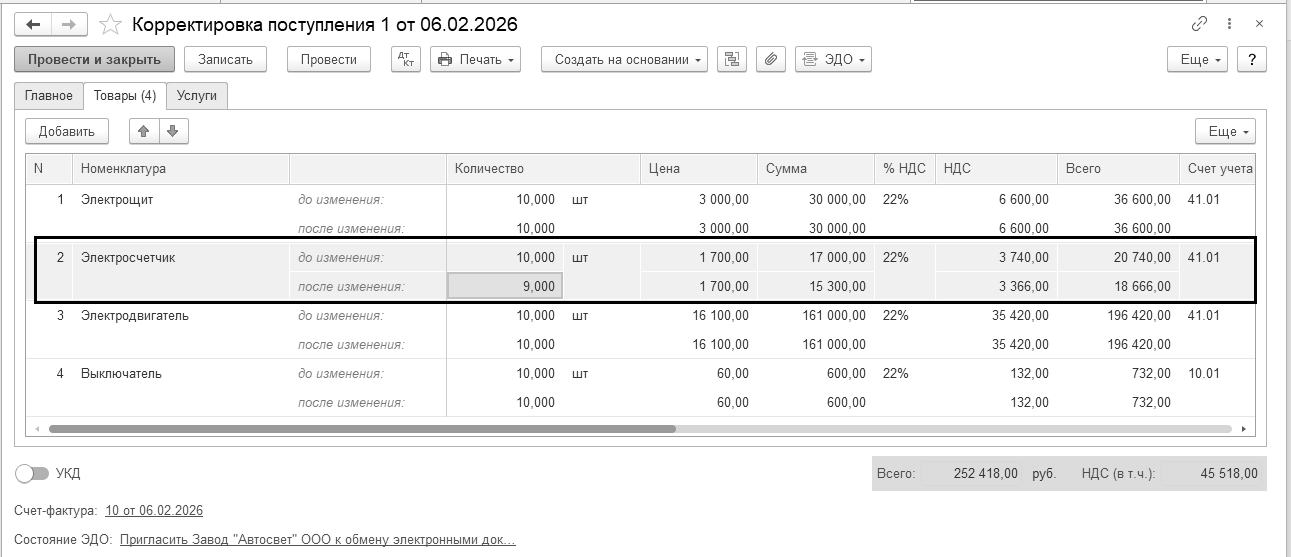Toggle the УКД switch

[x=32, y=473]
